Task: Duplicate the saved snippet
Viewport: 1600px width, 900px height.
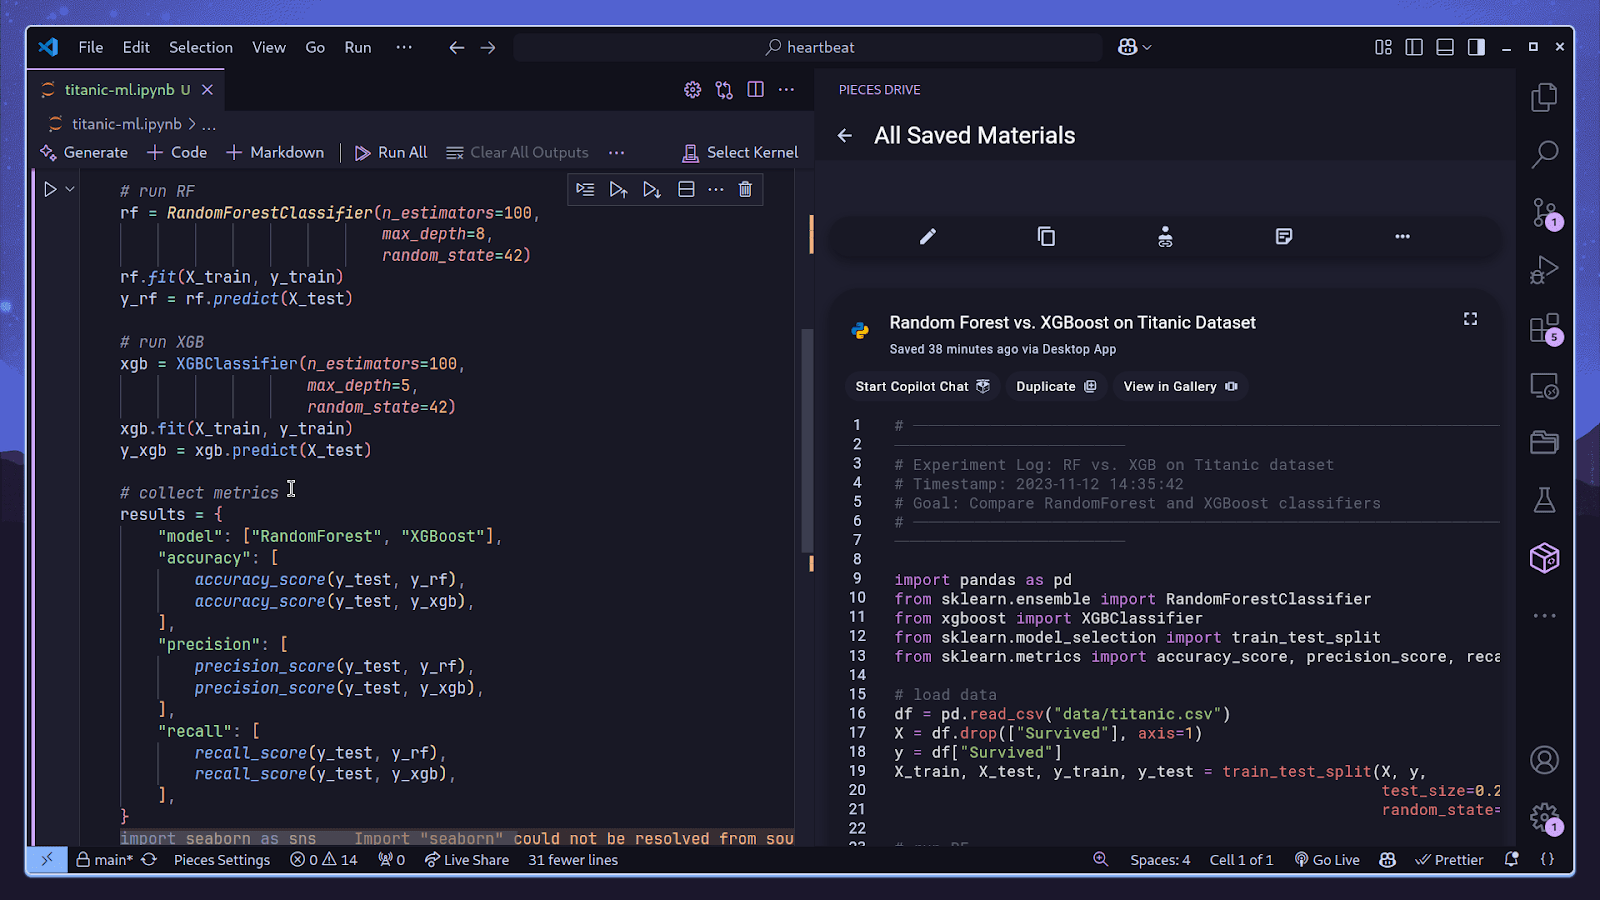Action: pos(1056,387)
